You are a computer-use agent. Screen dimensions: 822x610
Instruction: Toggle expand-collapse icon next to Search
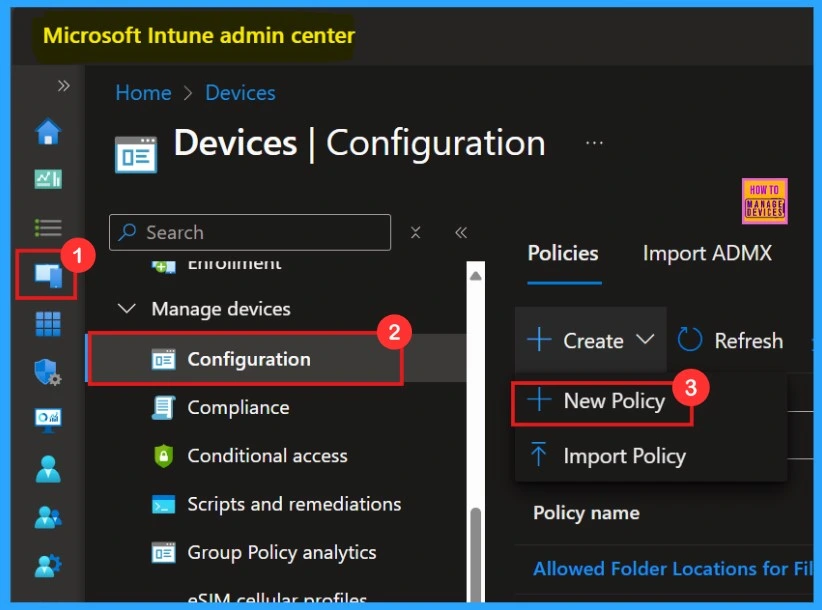point(416,232)
